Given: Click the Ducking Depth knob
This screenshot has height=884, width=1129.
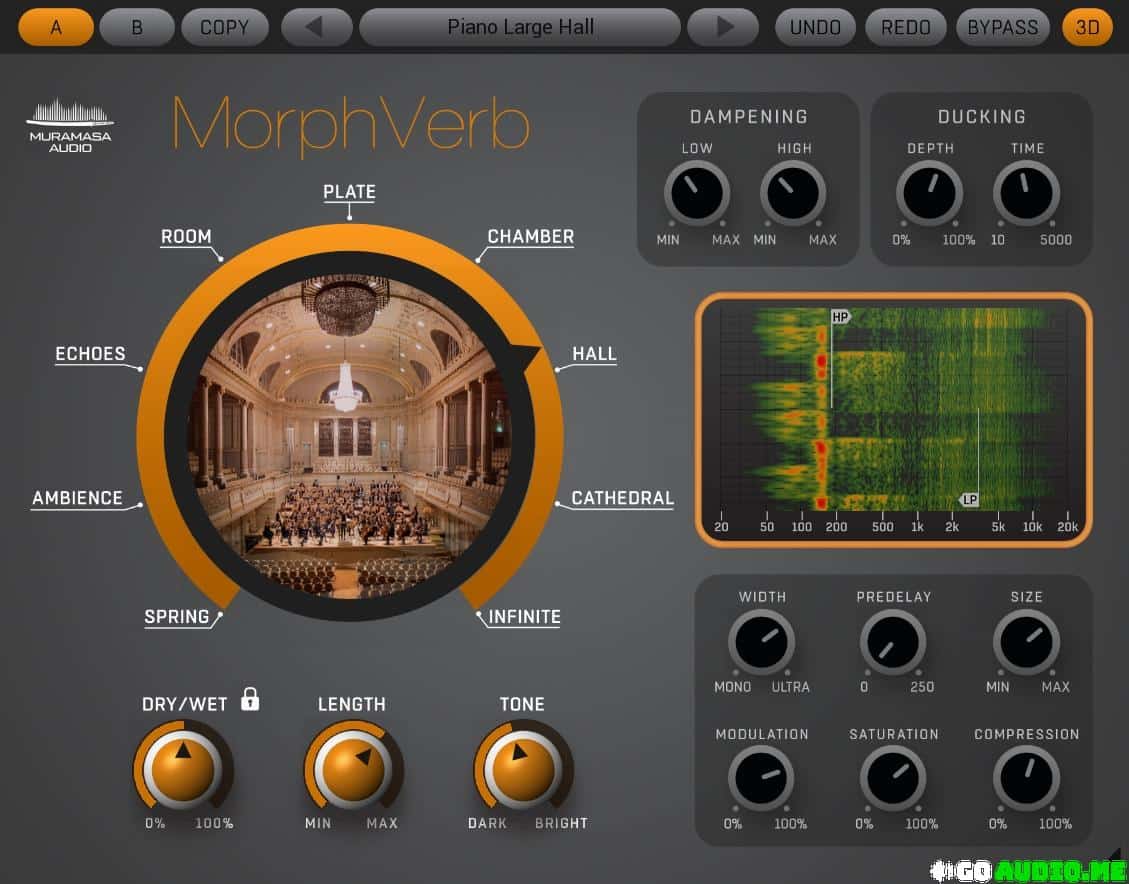Looking at the screenshot, I should coord(929,193).
